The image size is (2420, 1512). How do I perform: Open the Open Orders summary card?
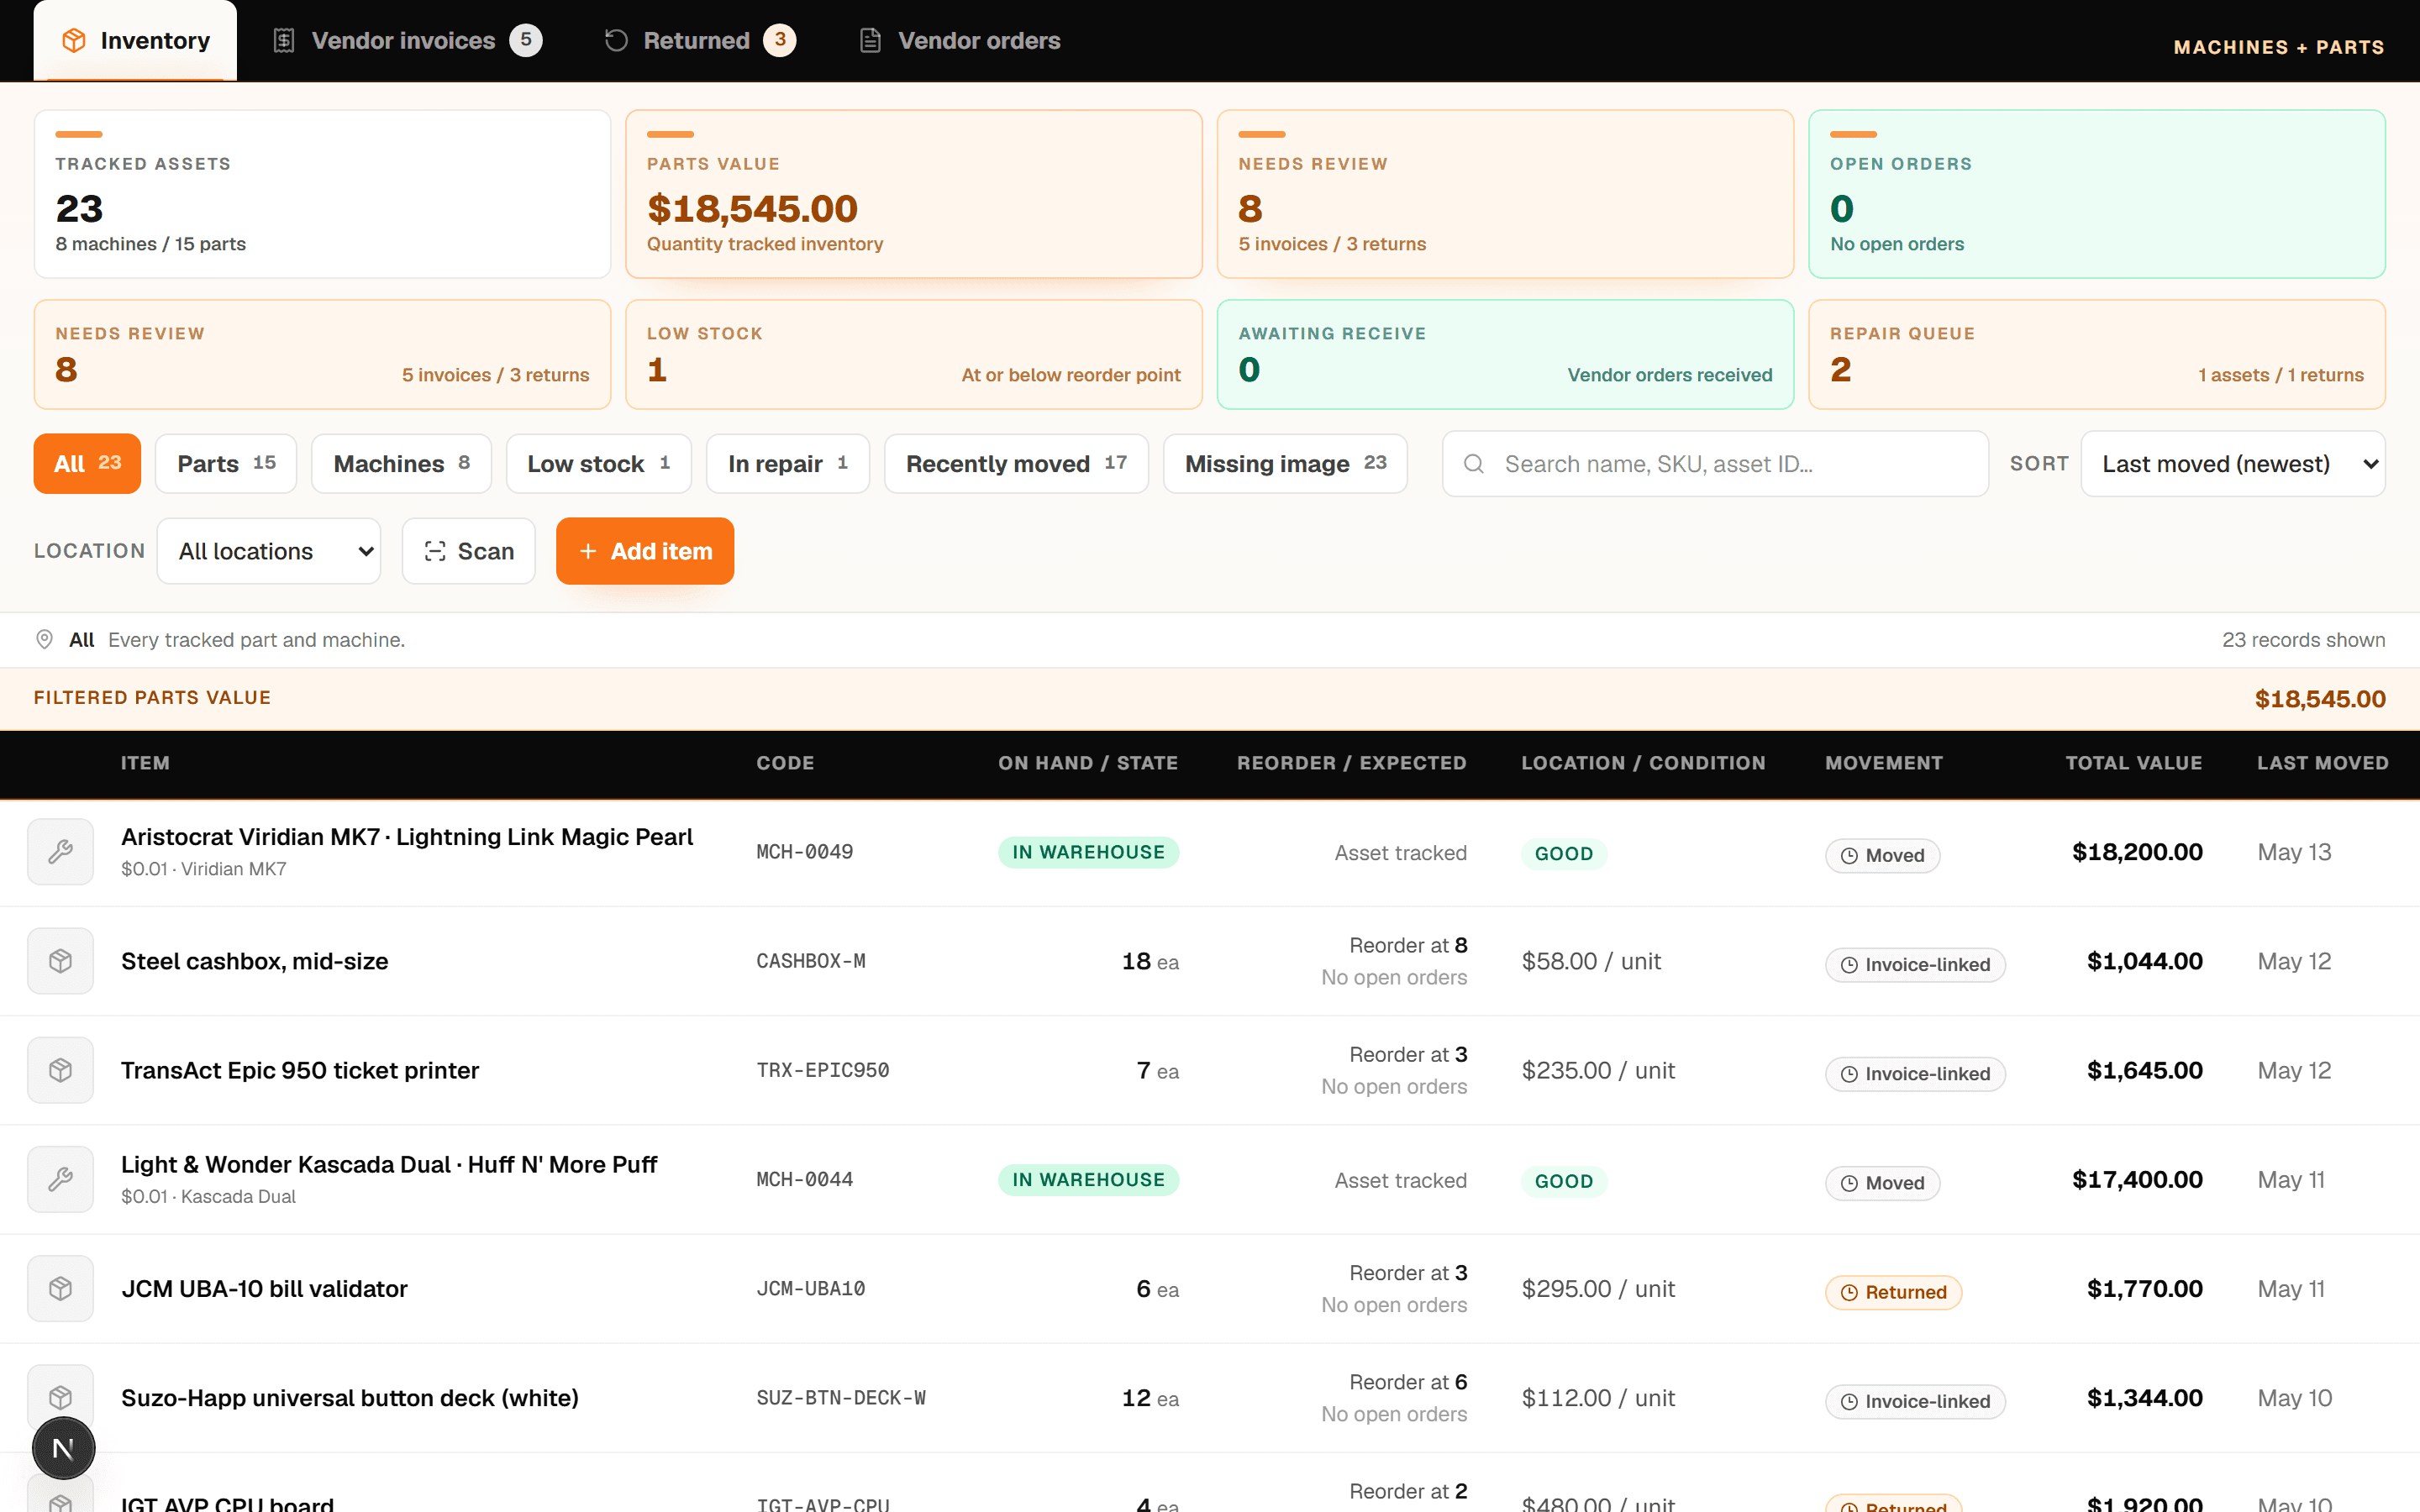pyautogui.click(x=2097, y=194)
